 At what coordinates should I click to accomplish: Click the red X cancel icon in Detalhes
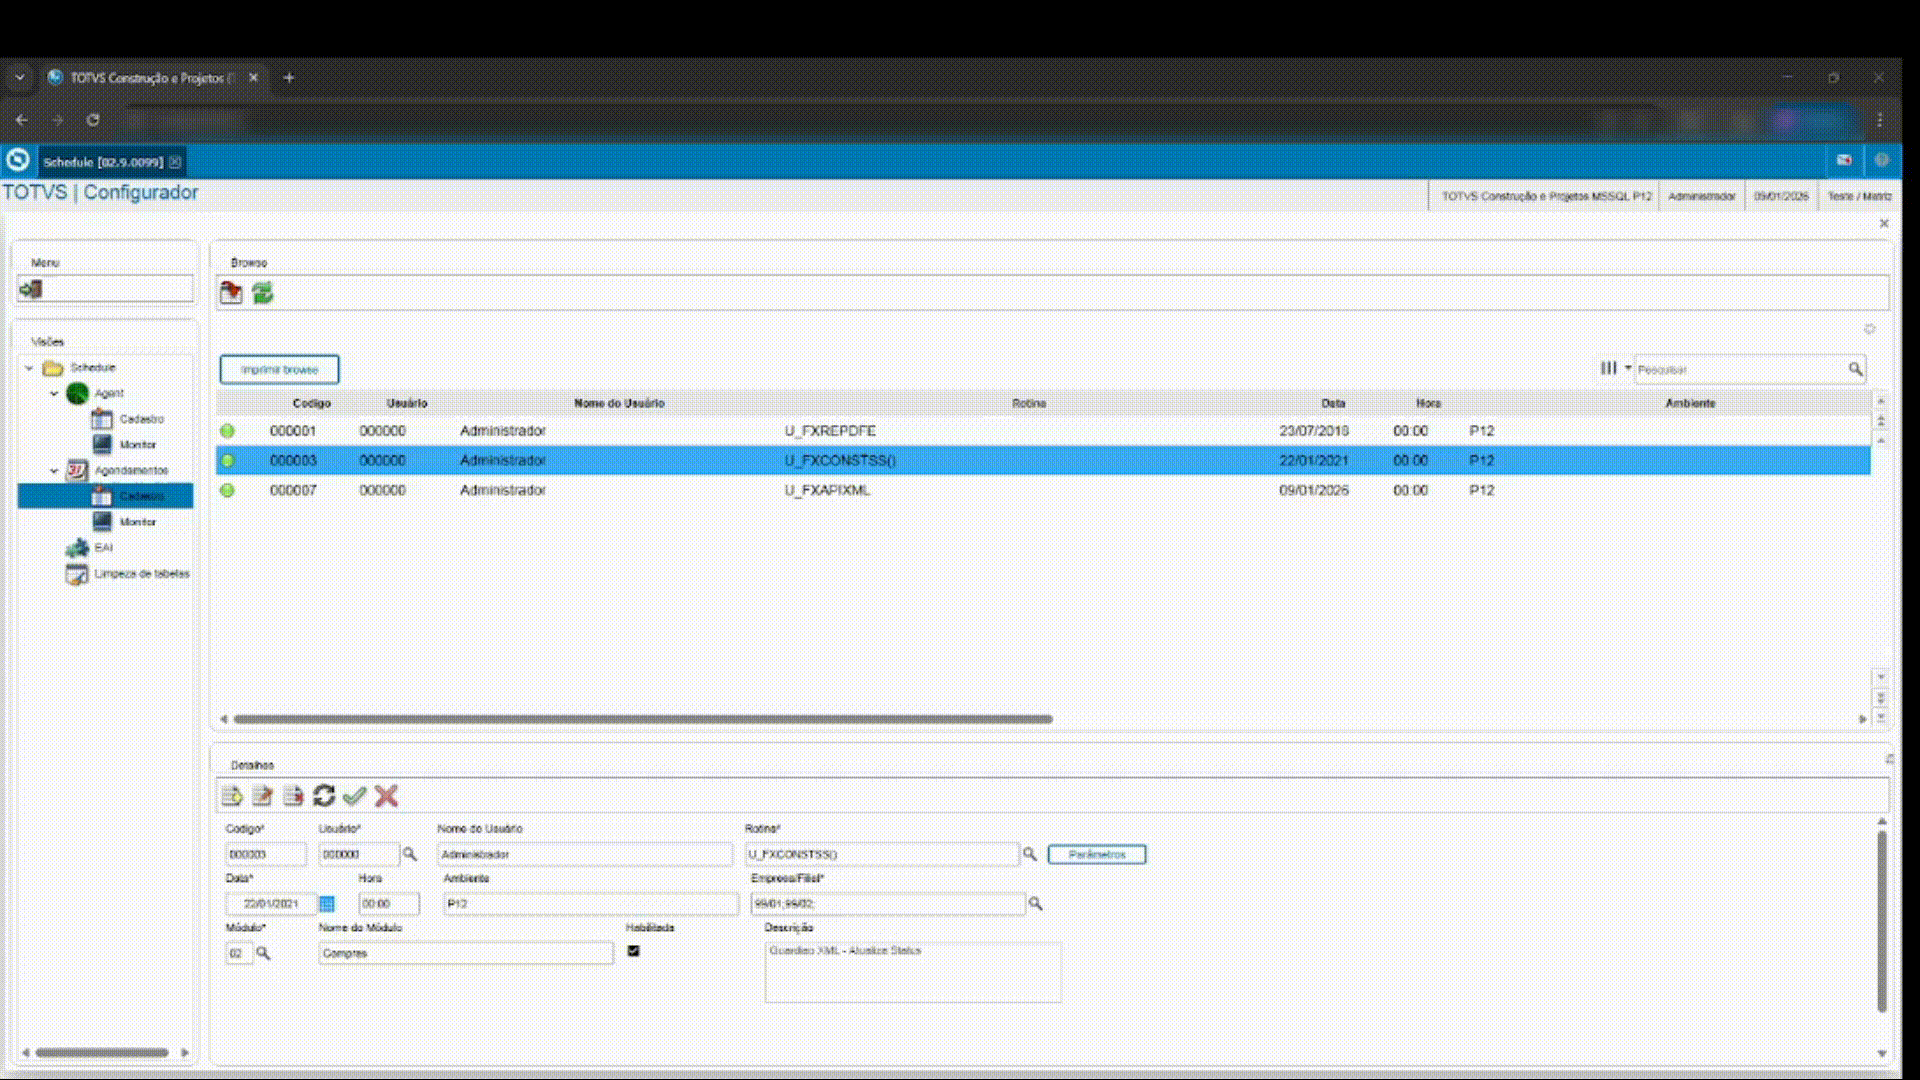(x=386, y=796)
